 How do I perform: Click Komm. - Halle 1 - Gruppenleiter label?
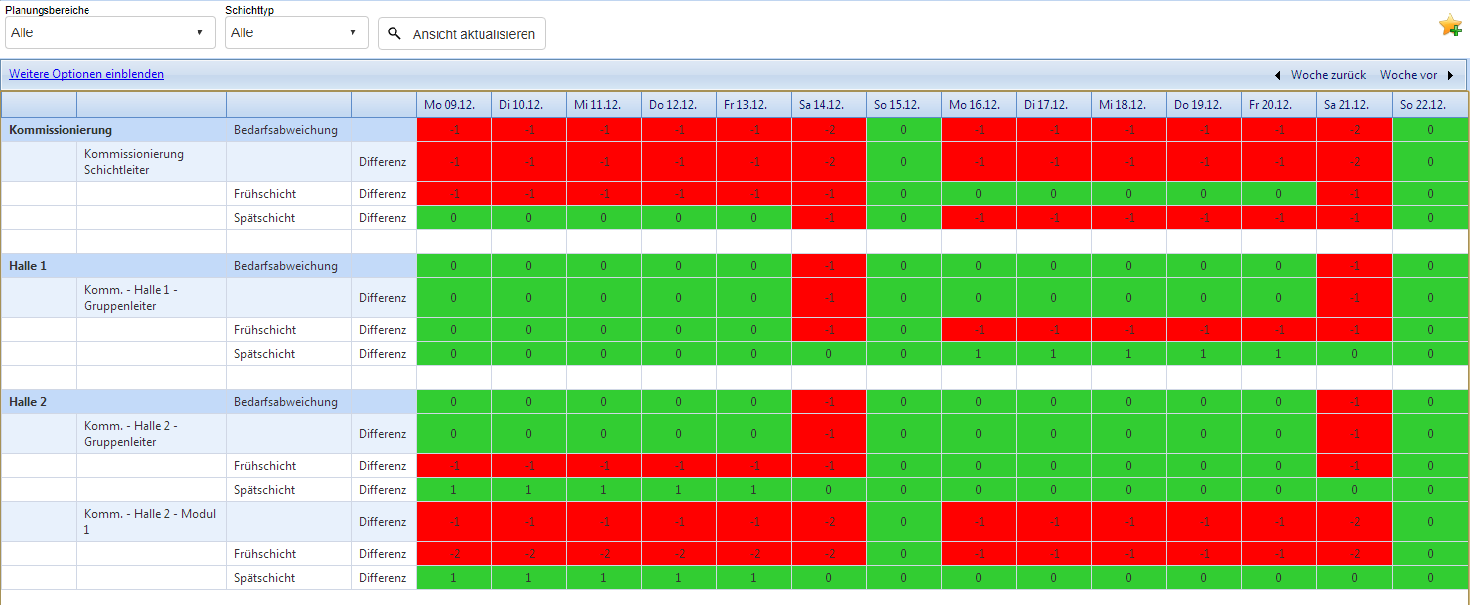point(130,298)
